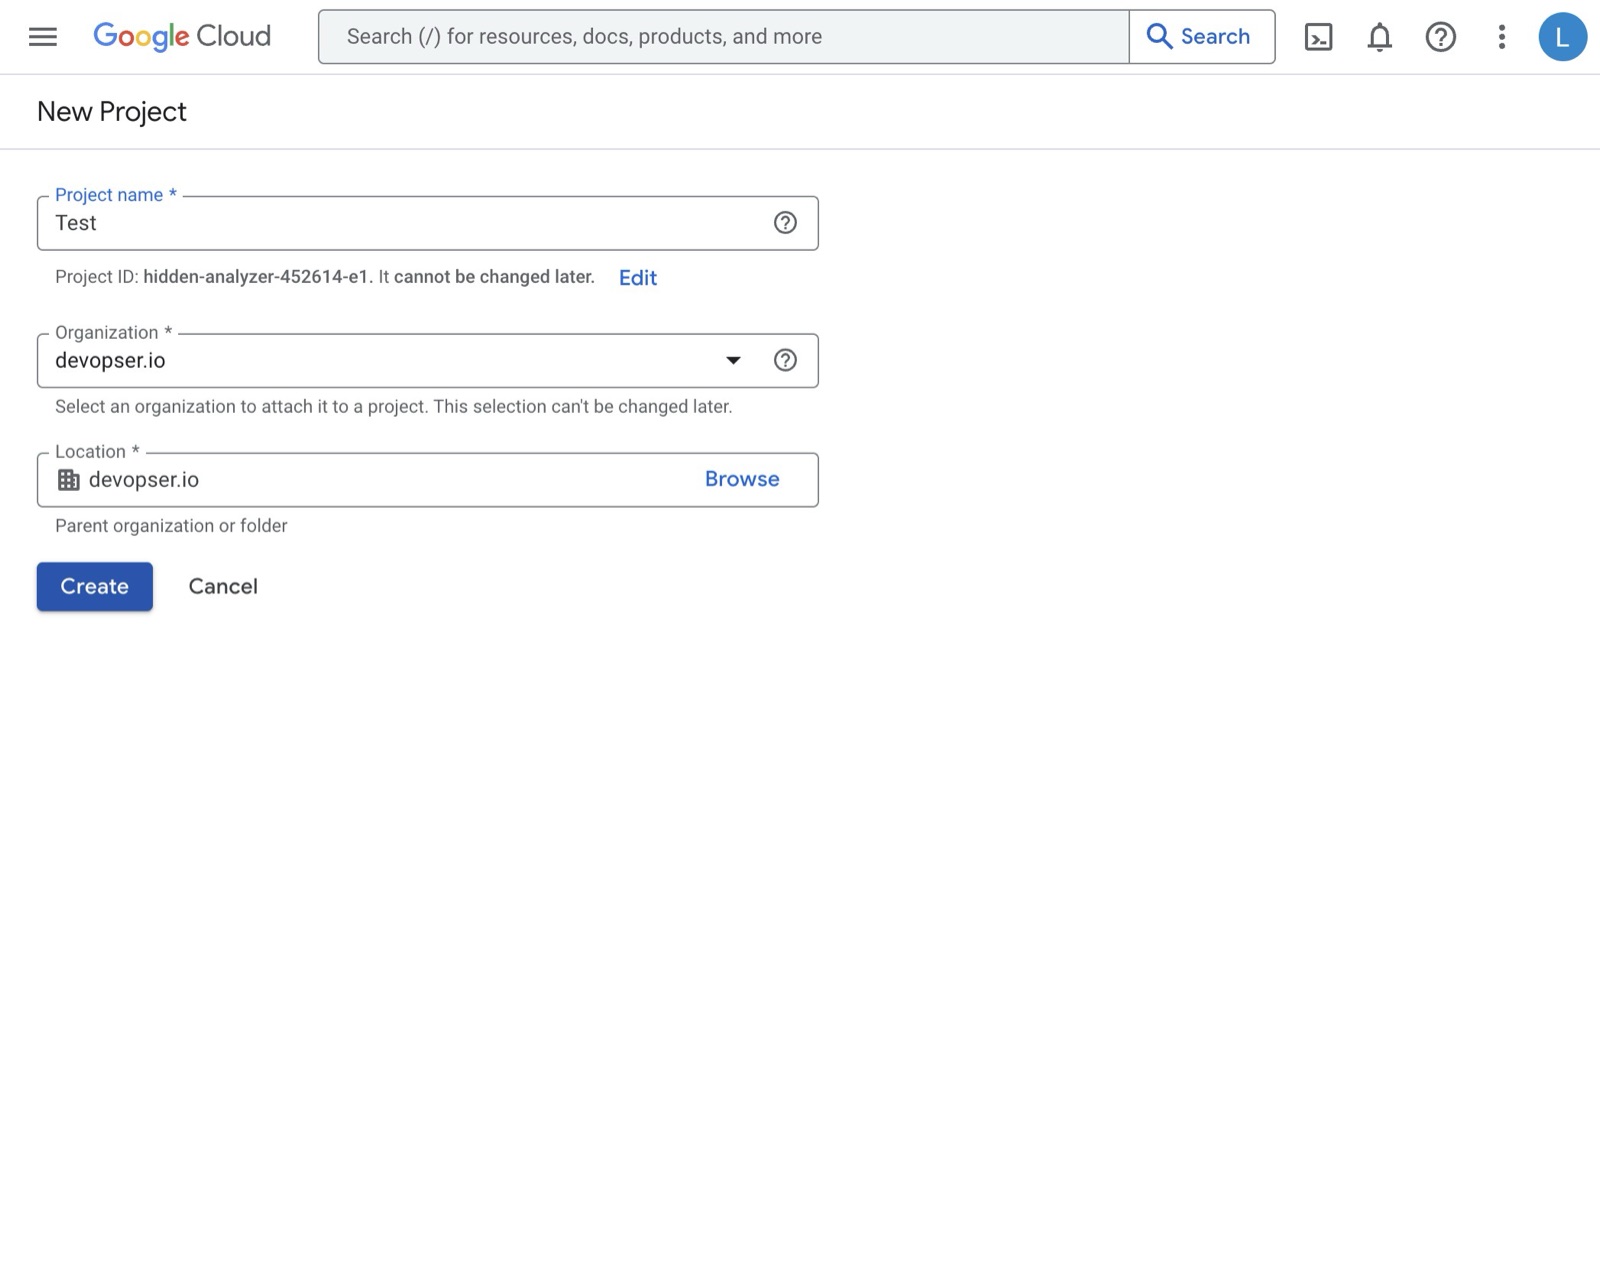Image resolution: width=1600 pixels, height=1285 pixels.
Task: Click the 'Select an organization to attach' hint
Action: click(x=393, y=407)
